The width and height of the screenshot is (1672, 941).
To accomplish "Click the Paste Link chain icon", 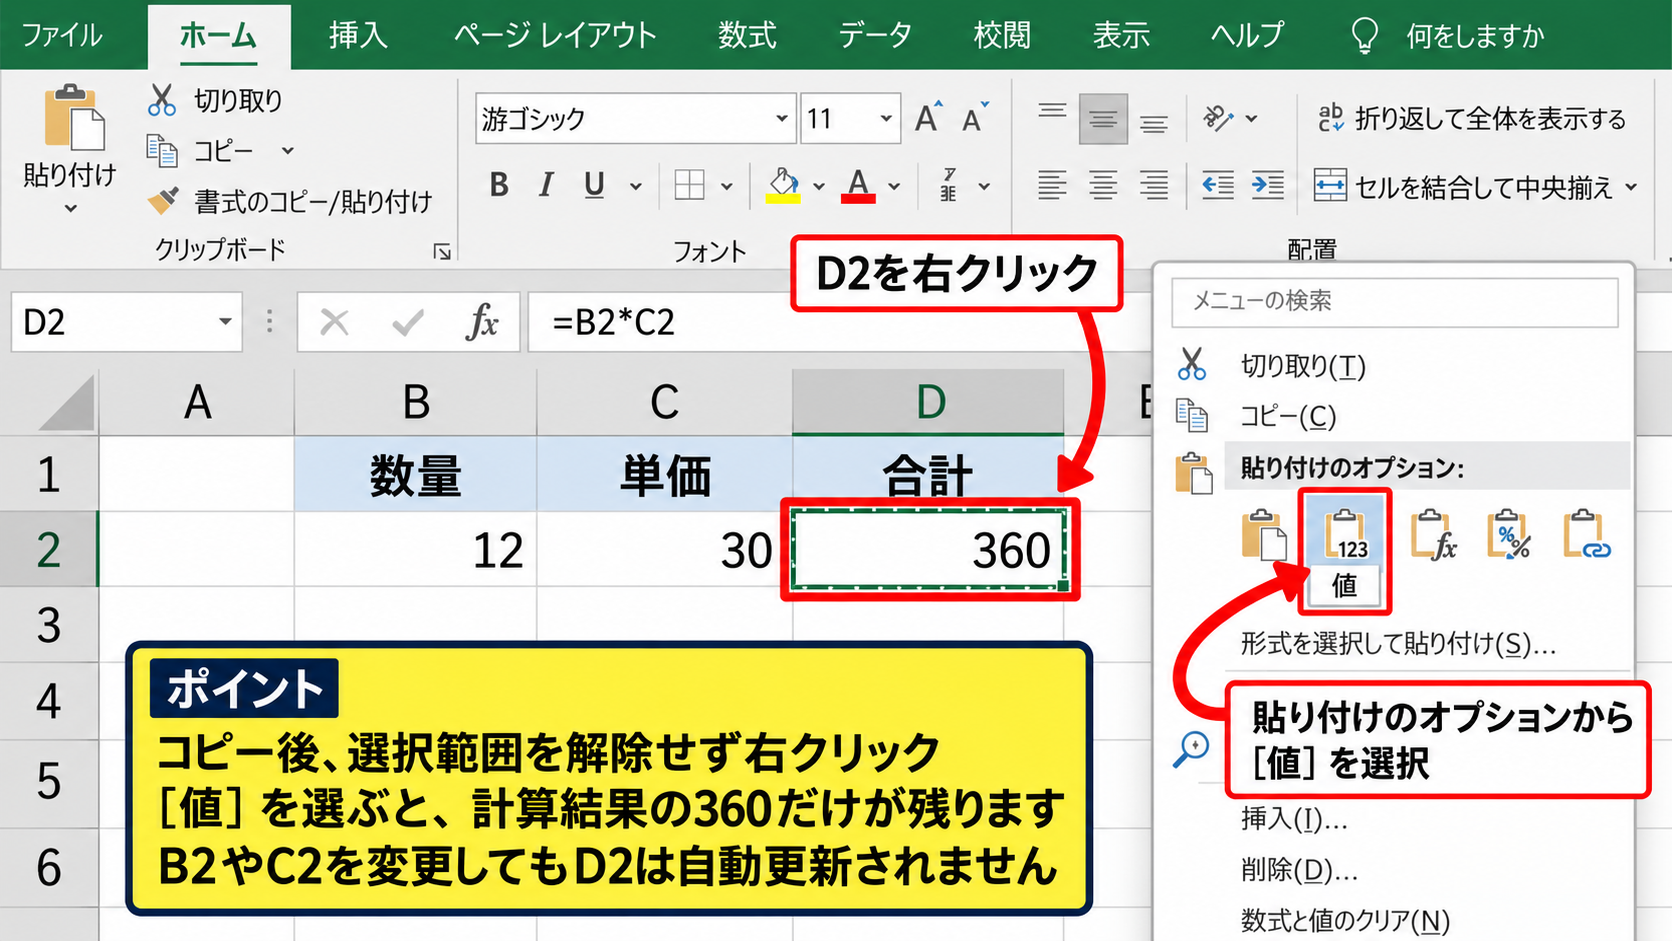I will [1587, 534].
